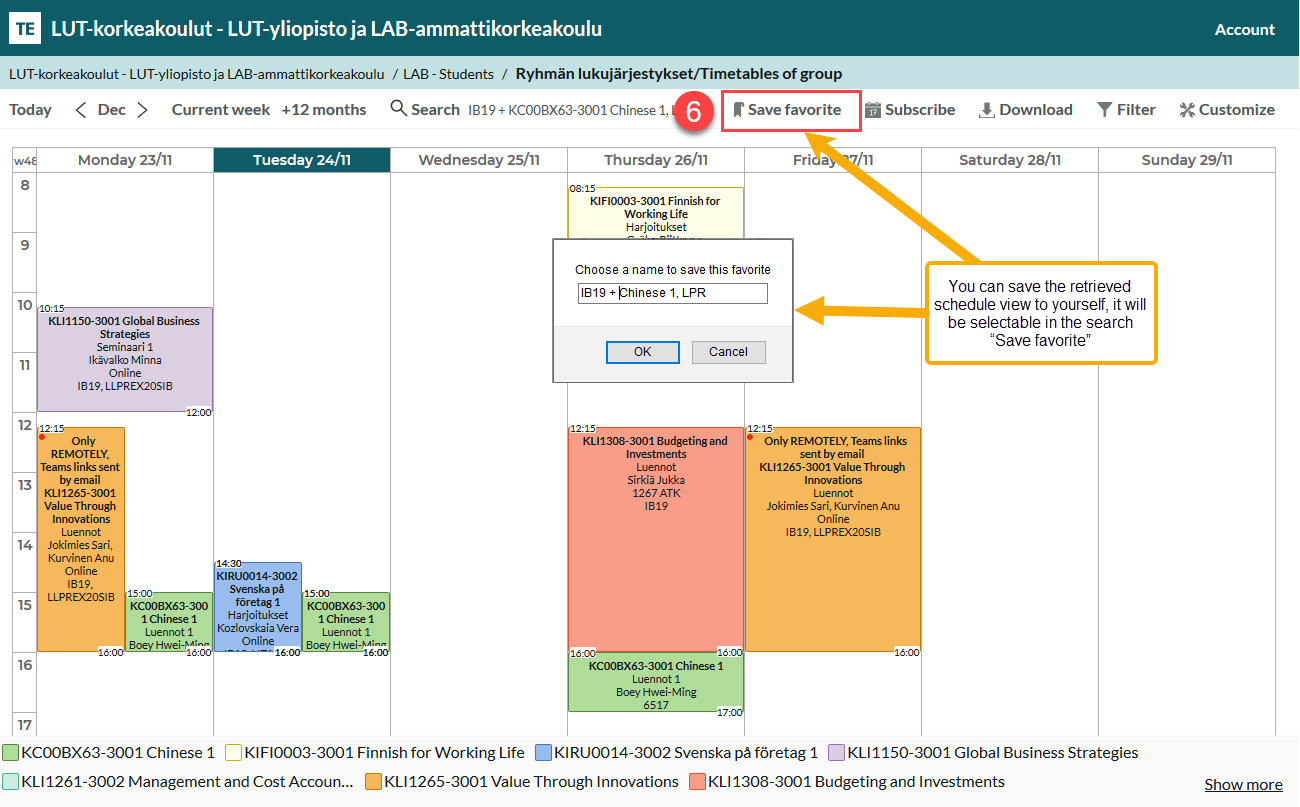The image size is (1300, 807).
Task: Toggle KLI1265-3001 Value Through Innovations legend
Action: pyautogui.click(x=374, y=782)
